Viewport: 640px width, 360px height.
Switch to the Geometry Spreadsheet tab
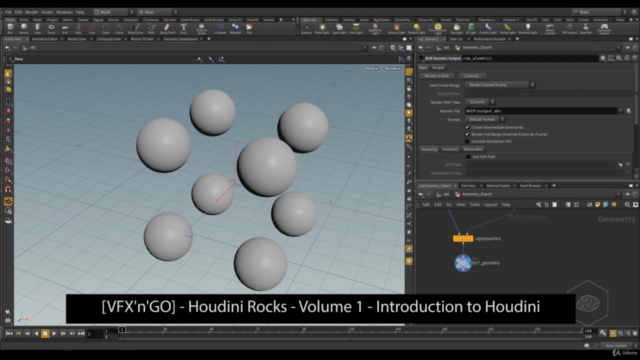click(180, 39)
